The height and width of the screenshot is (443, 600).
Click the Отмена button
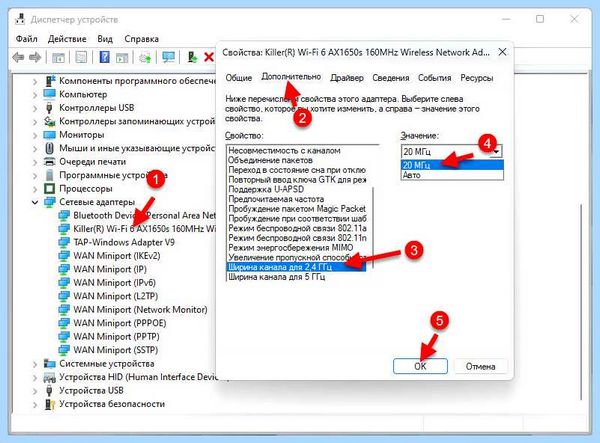tap(480, 366)
